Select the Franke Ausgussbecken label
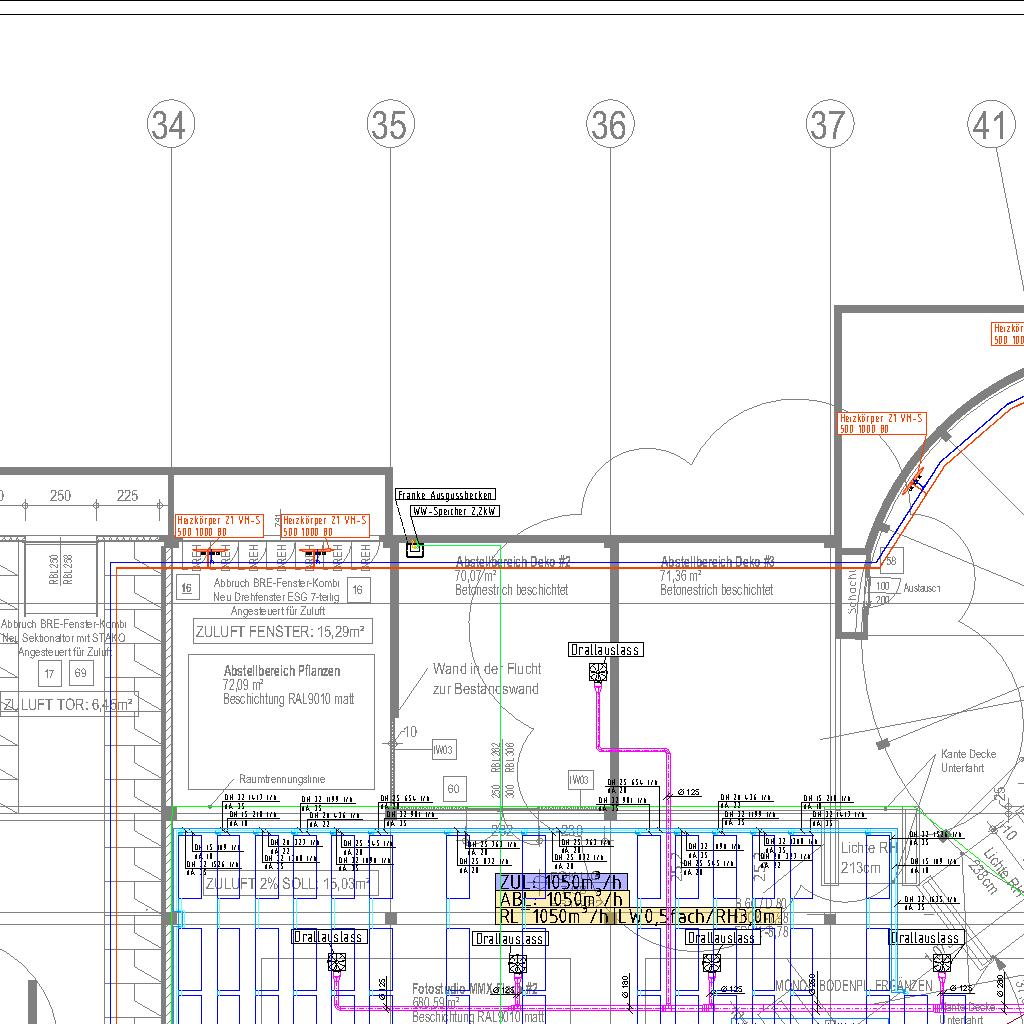This screenshot has height=1024, width=1024. (x=445, y=495)
